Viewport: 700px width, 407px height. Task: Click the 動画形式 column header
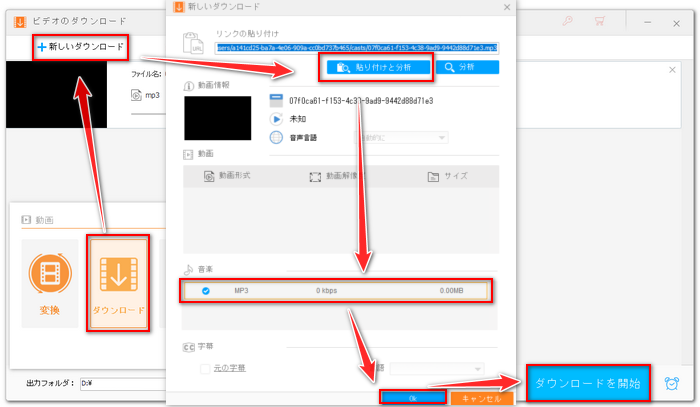coord(227,176)
